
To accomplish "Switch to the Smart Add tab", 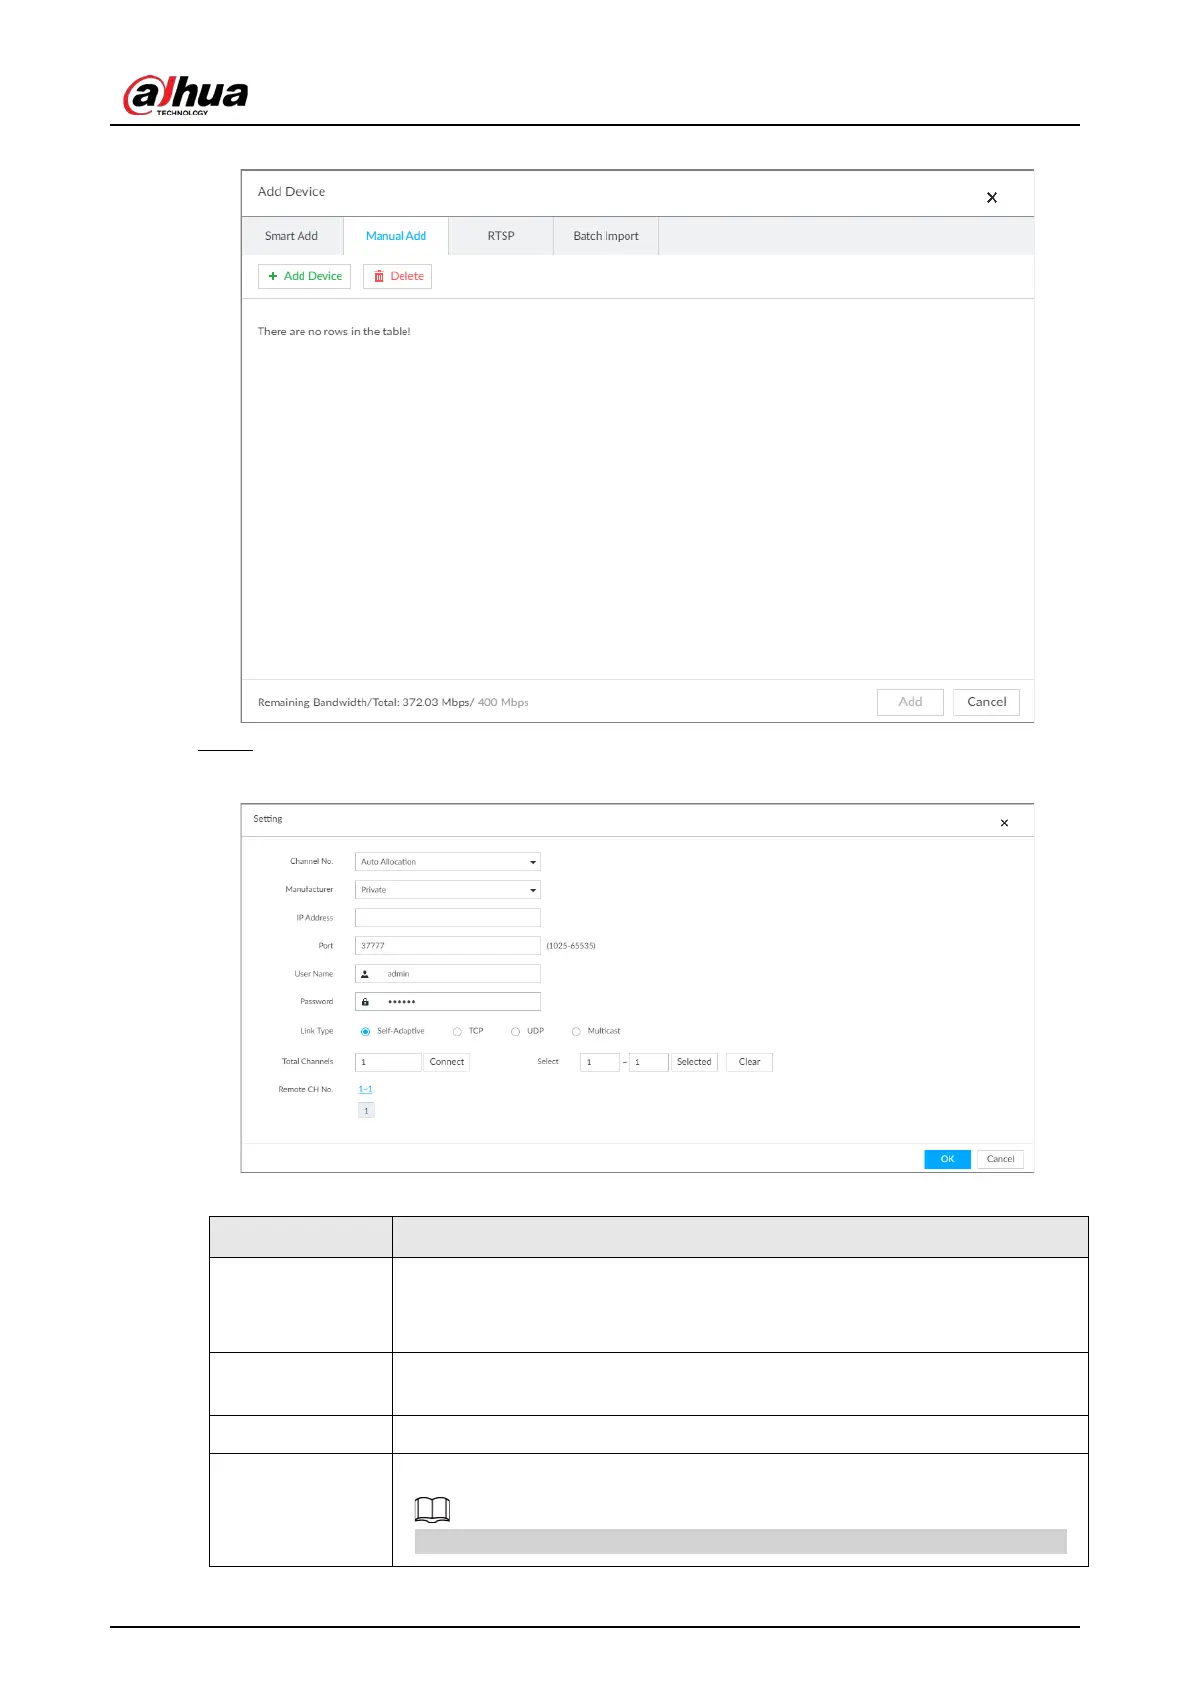I will (291, 236).
